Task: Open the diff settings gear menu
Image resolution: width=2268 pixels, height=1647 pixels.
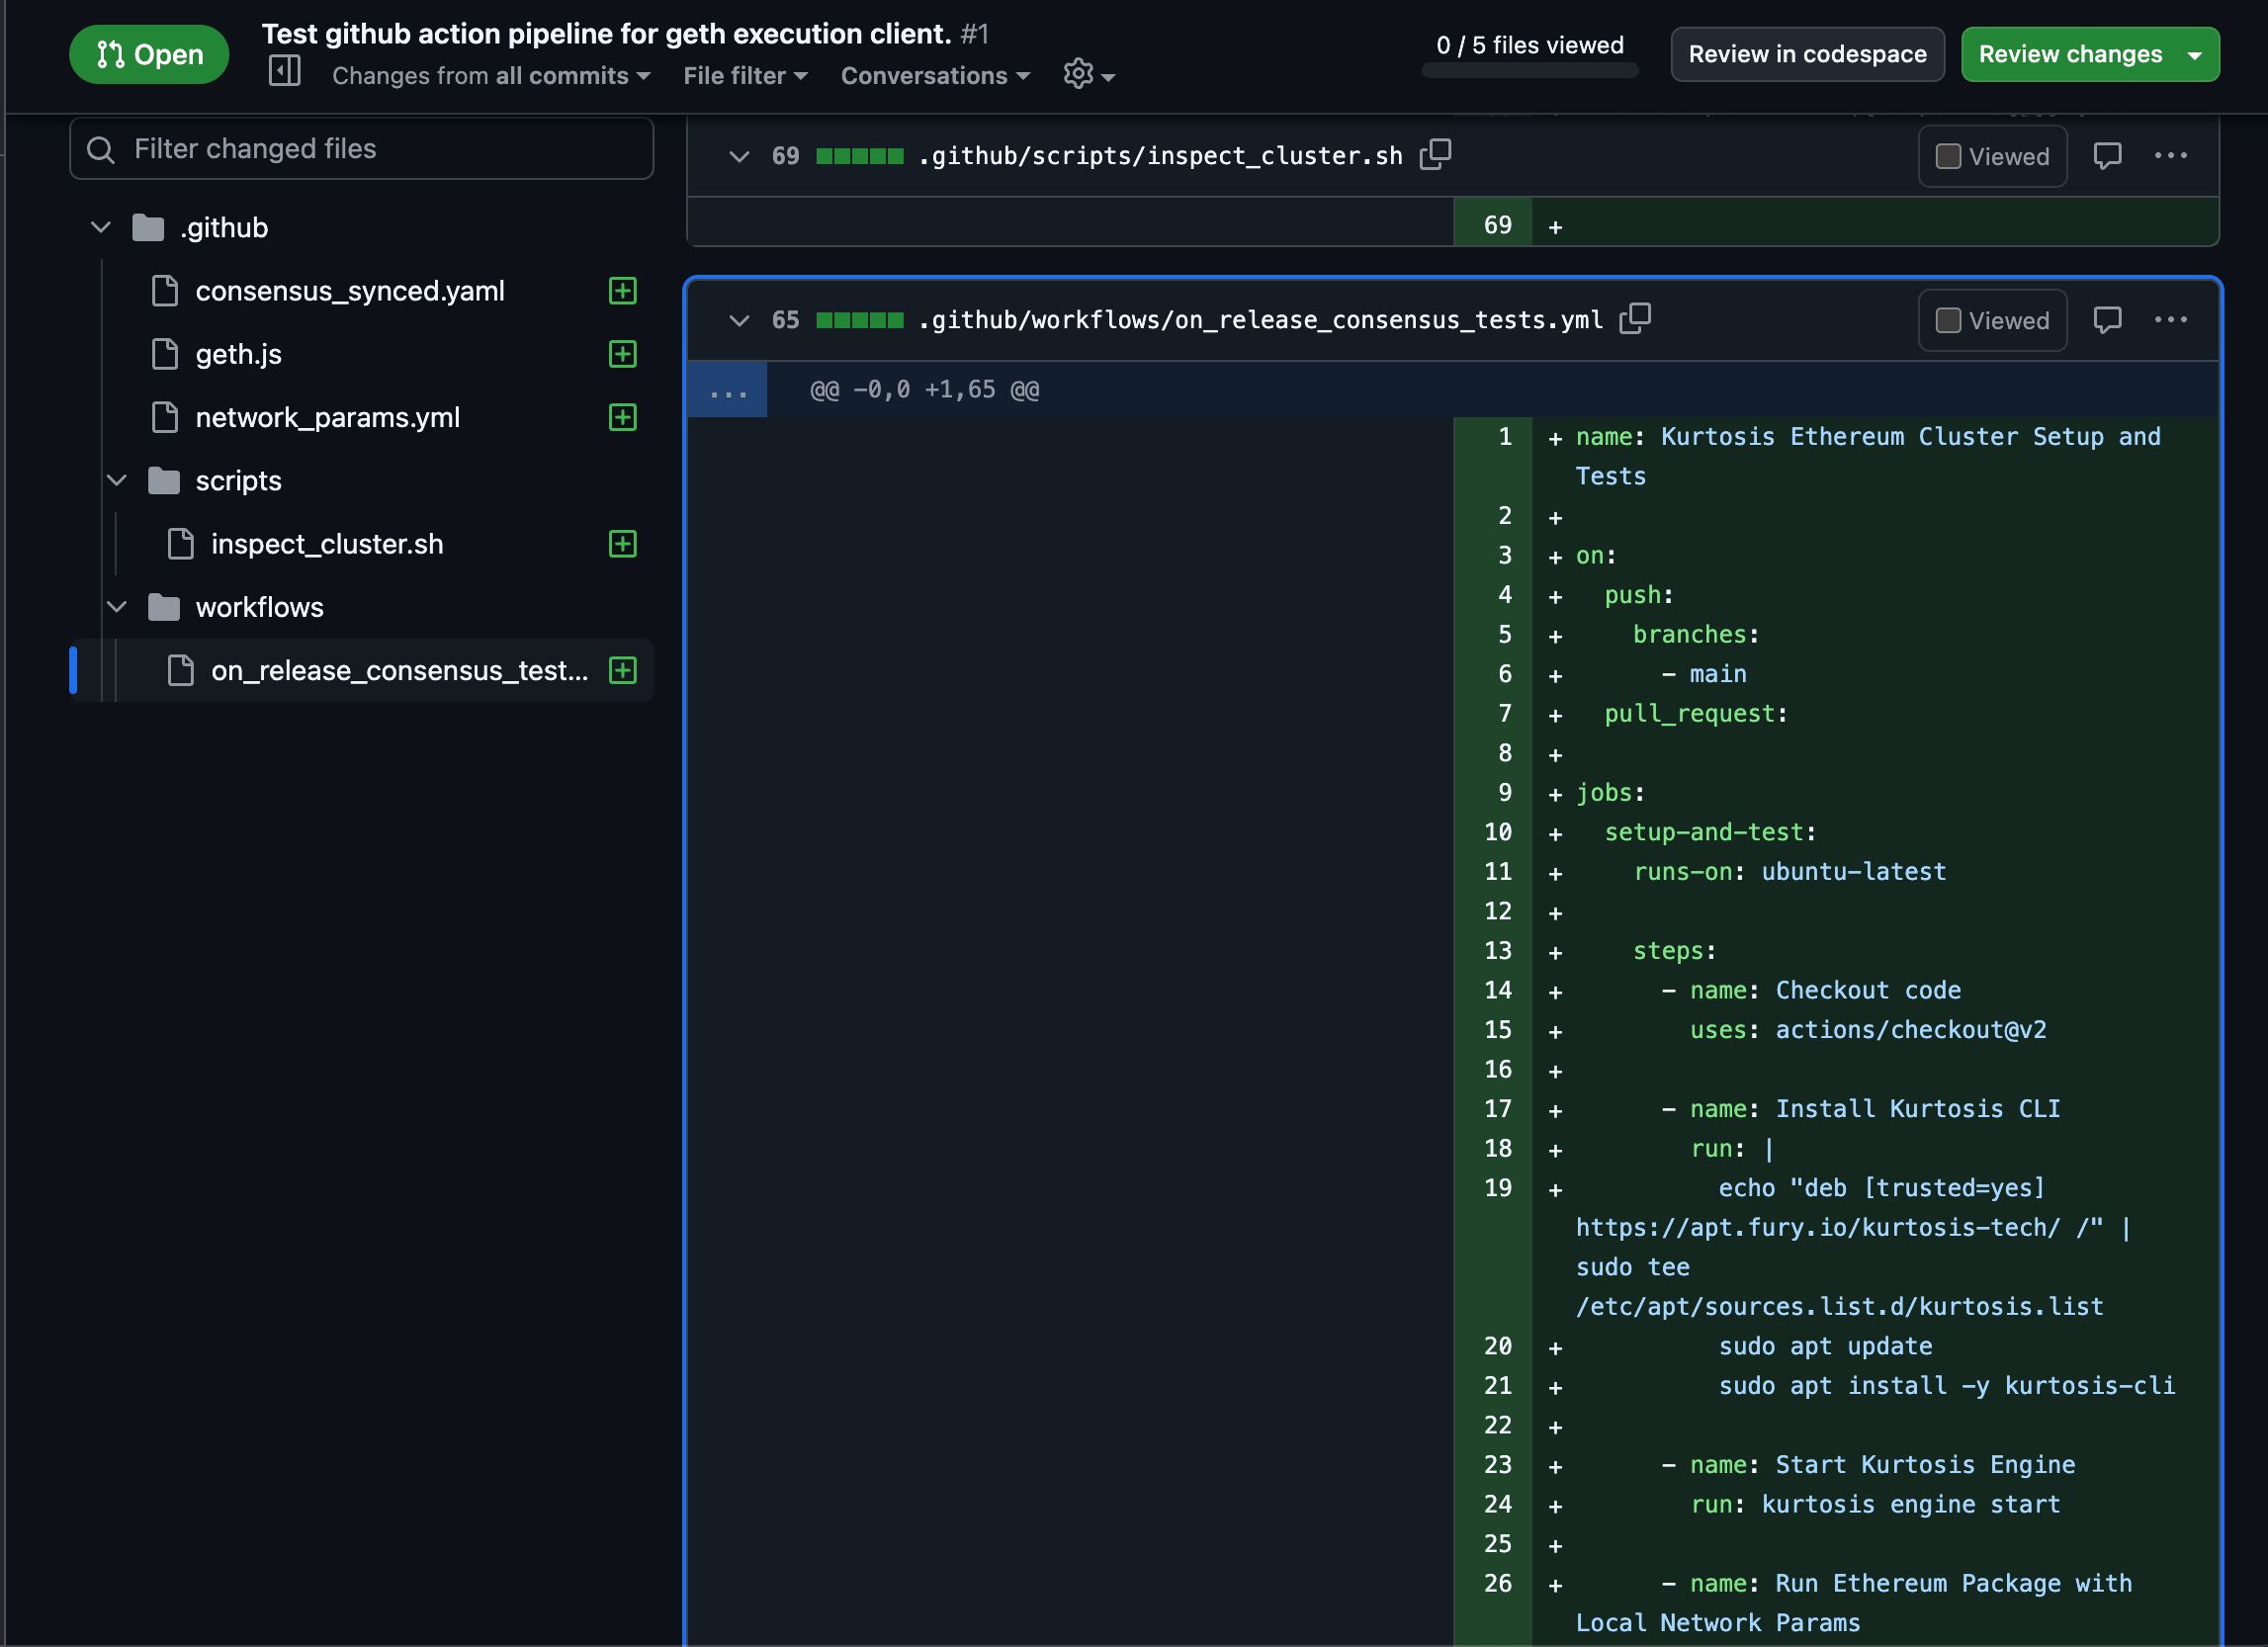Action: 1088,74
